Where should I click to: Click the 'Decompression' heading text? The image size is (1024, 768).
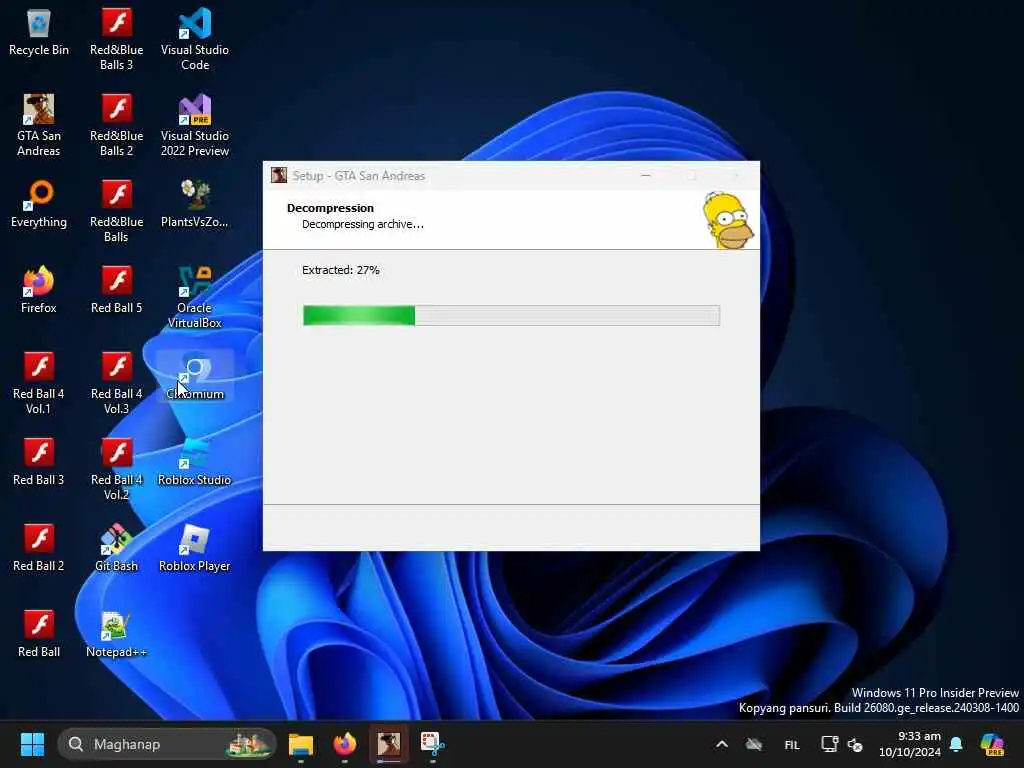[330, 208]
